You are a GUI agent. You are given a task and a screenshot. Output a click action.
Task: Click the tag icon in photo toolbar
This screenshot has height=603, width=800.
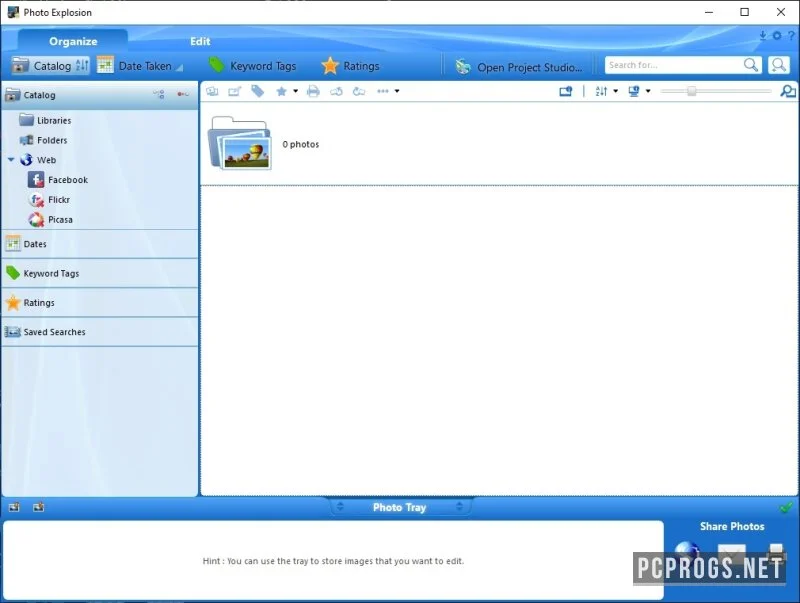point(258,91)
